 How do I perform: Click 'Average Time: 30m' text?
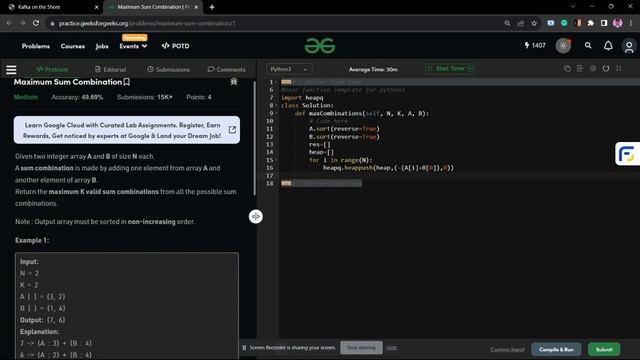(373, 69)
